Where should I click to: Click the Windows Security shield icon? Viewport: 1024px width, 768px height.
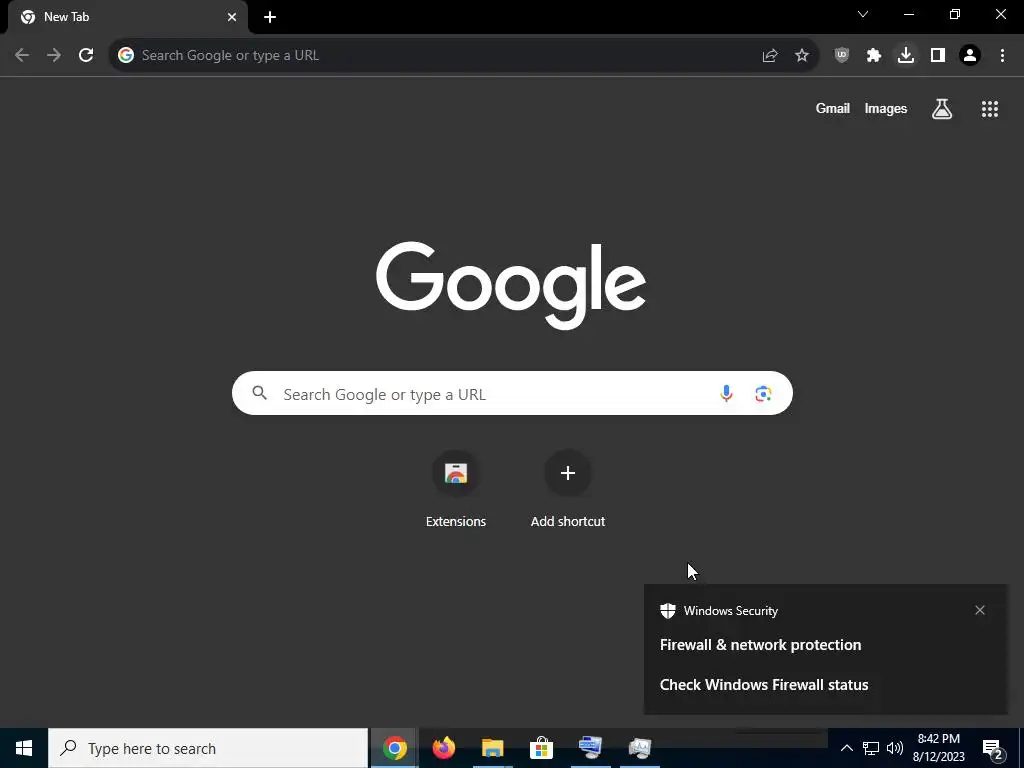point(667,611)
